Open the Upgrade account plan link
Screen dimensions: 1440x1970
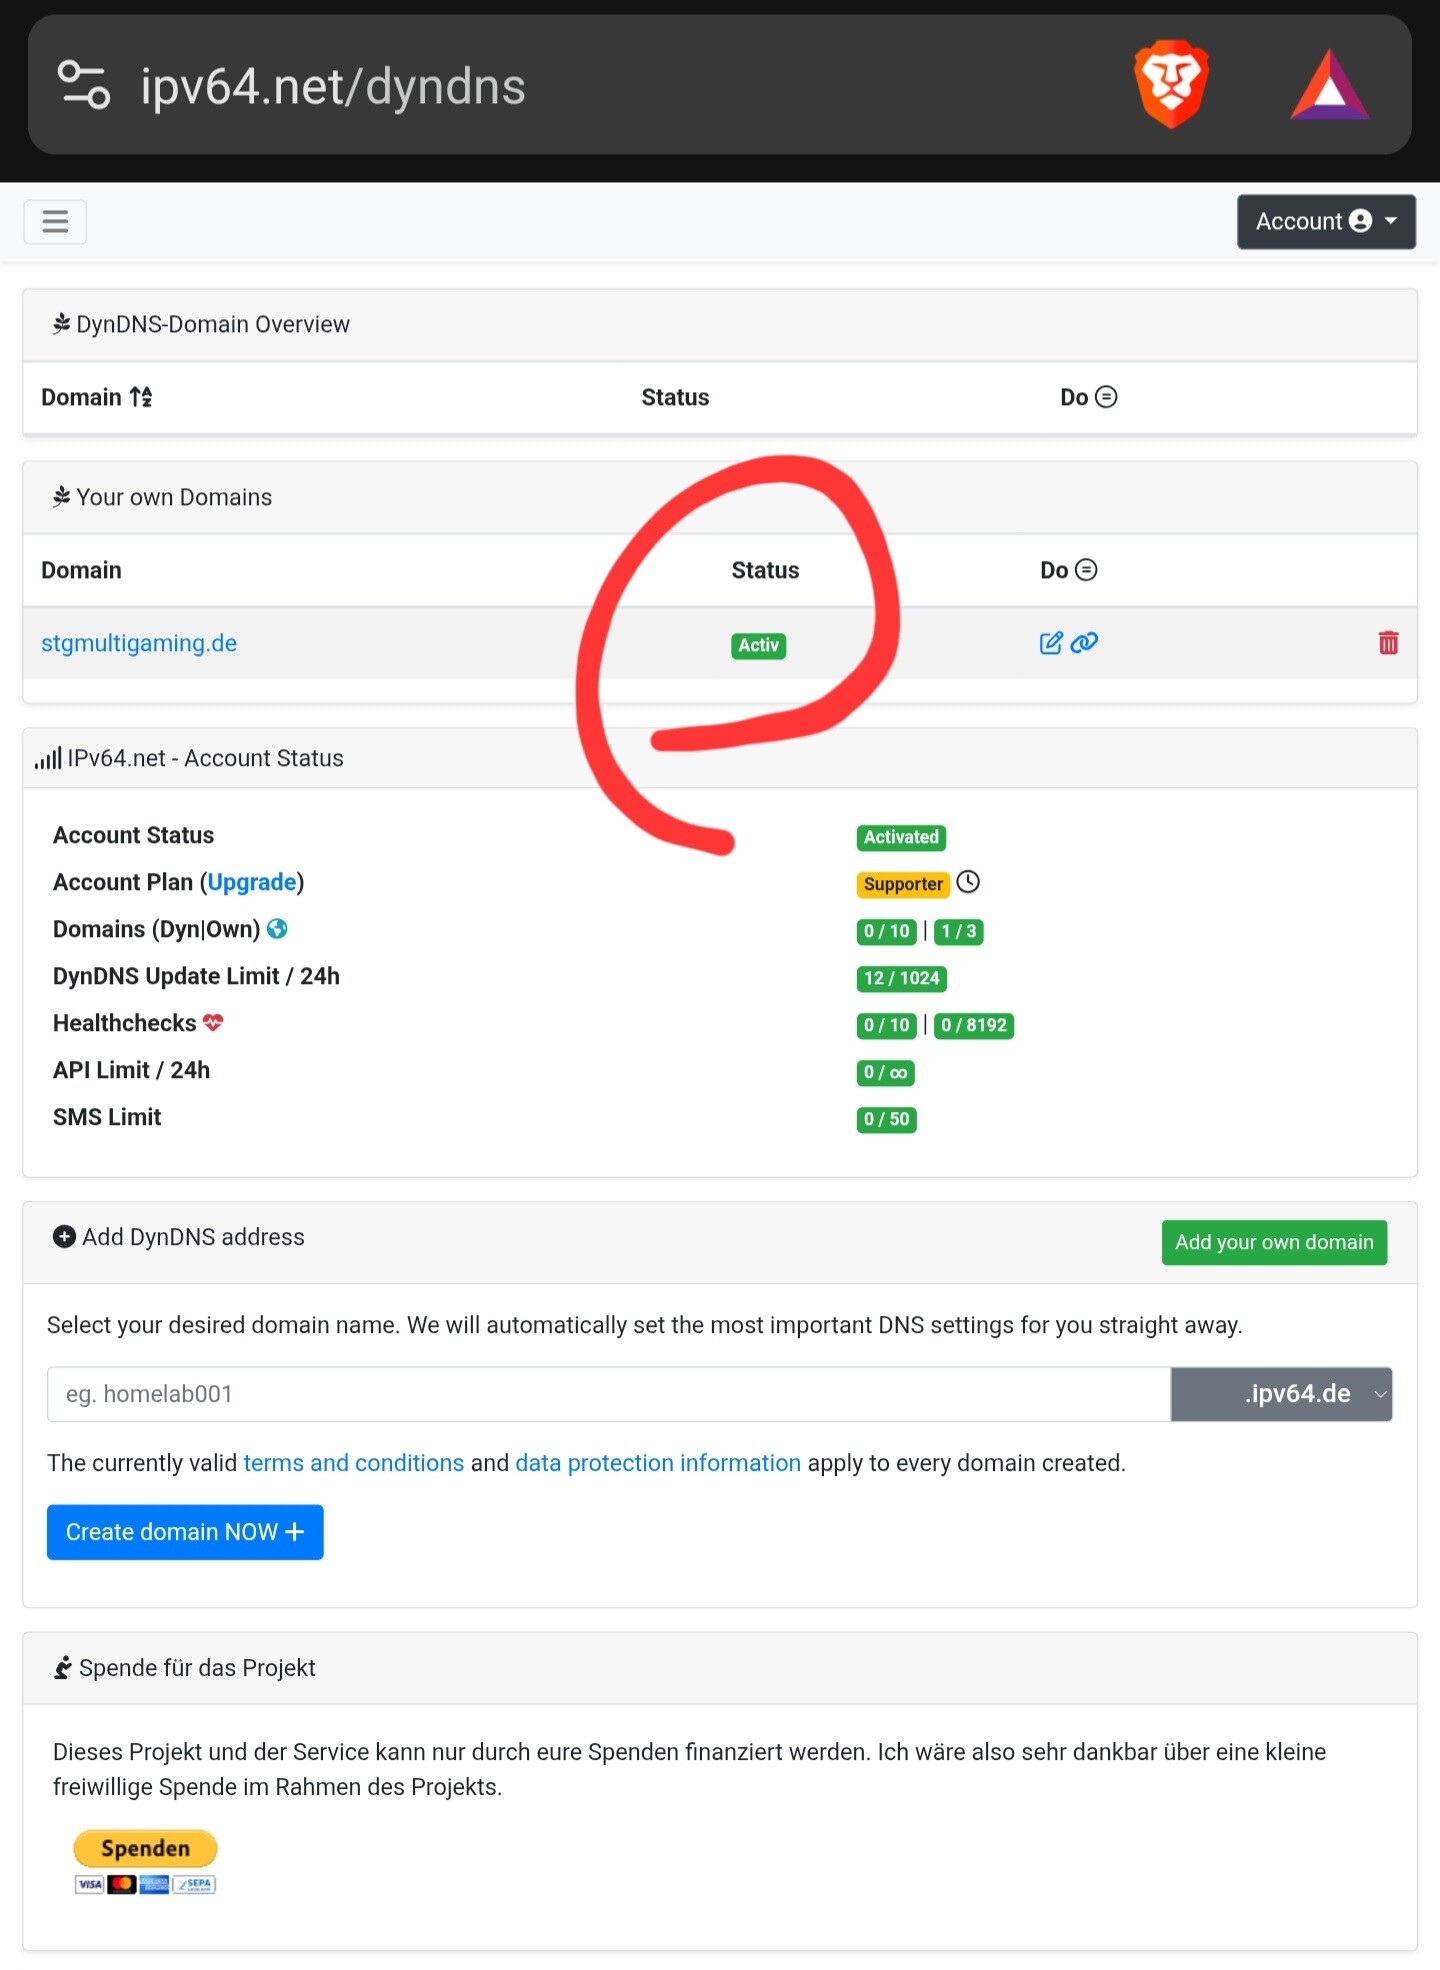(x=252, y=882)
